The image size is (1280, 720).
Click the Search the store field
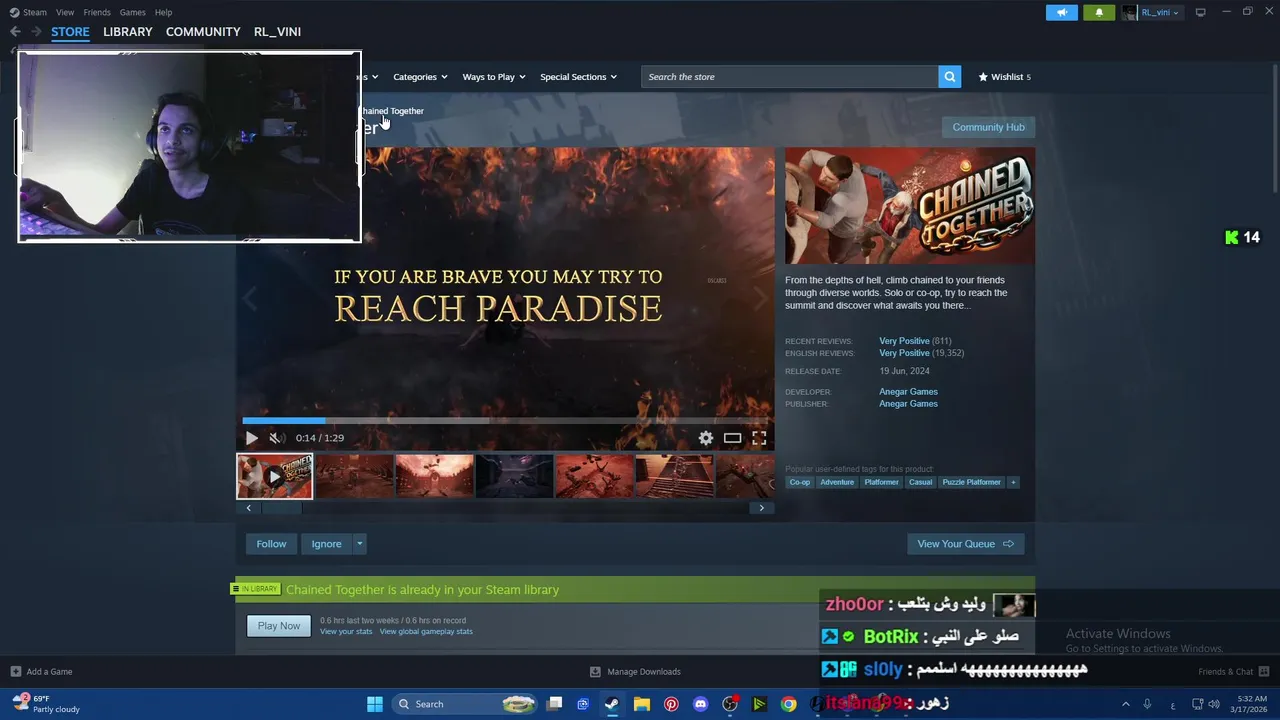tap(790, 77)
